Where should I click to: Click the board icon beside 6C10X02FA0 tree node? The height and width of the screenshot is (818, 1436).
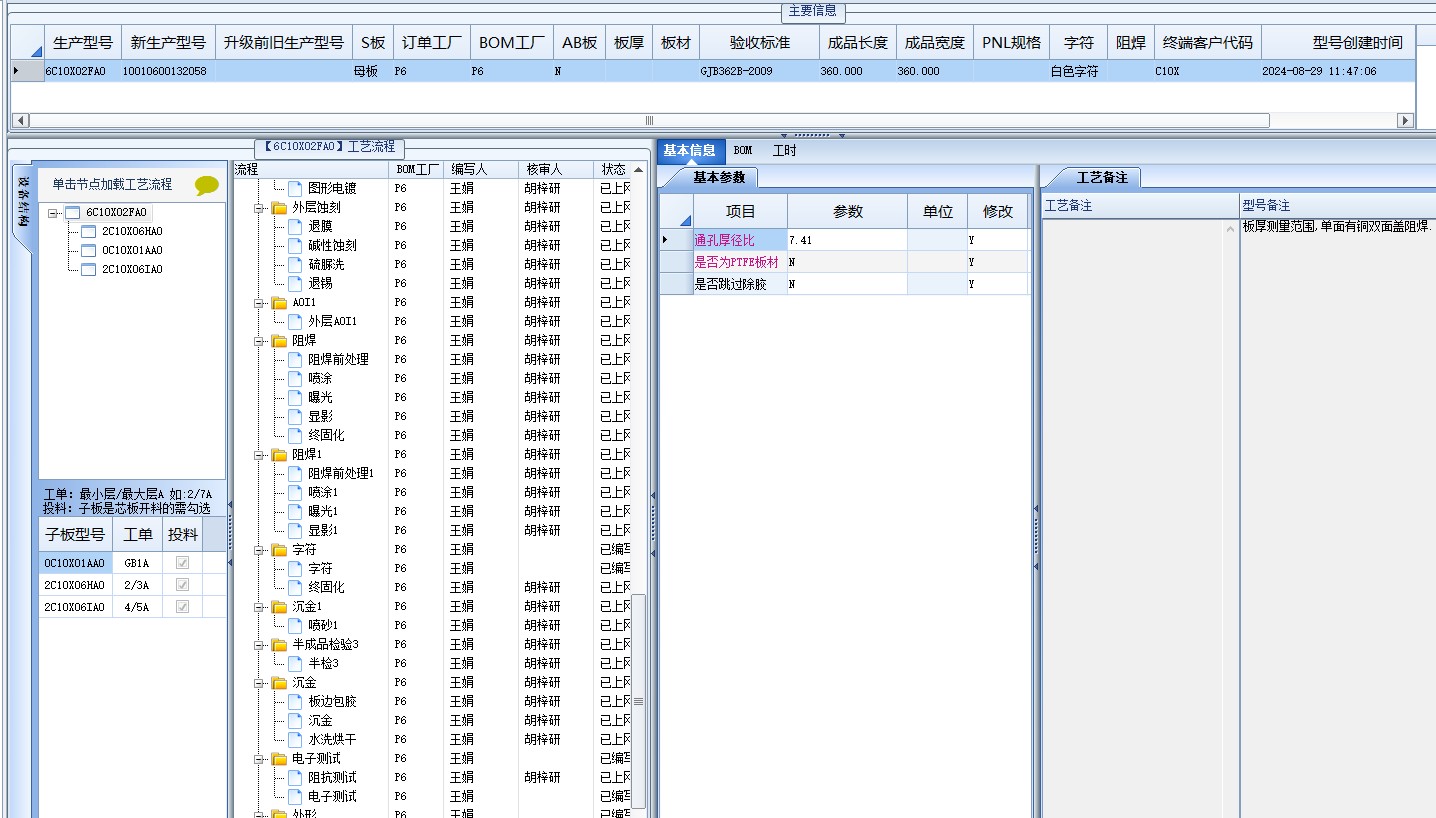[x=71, y=212]
